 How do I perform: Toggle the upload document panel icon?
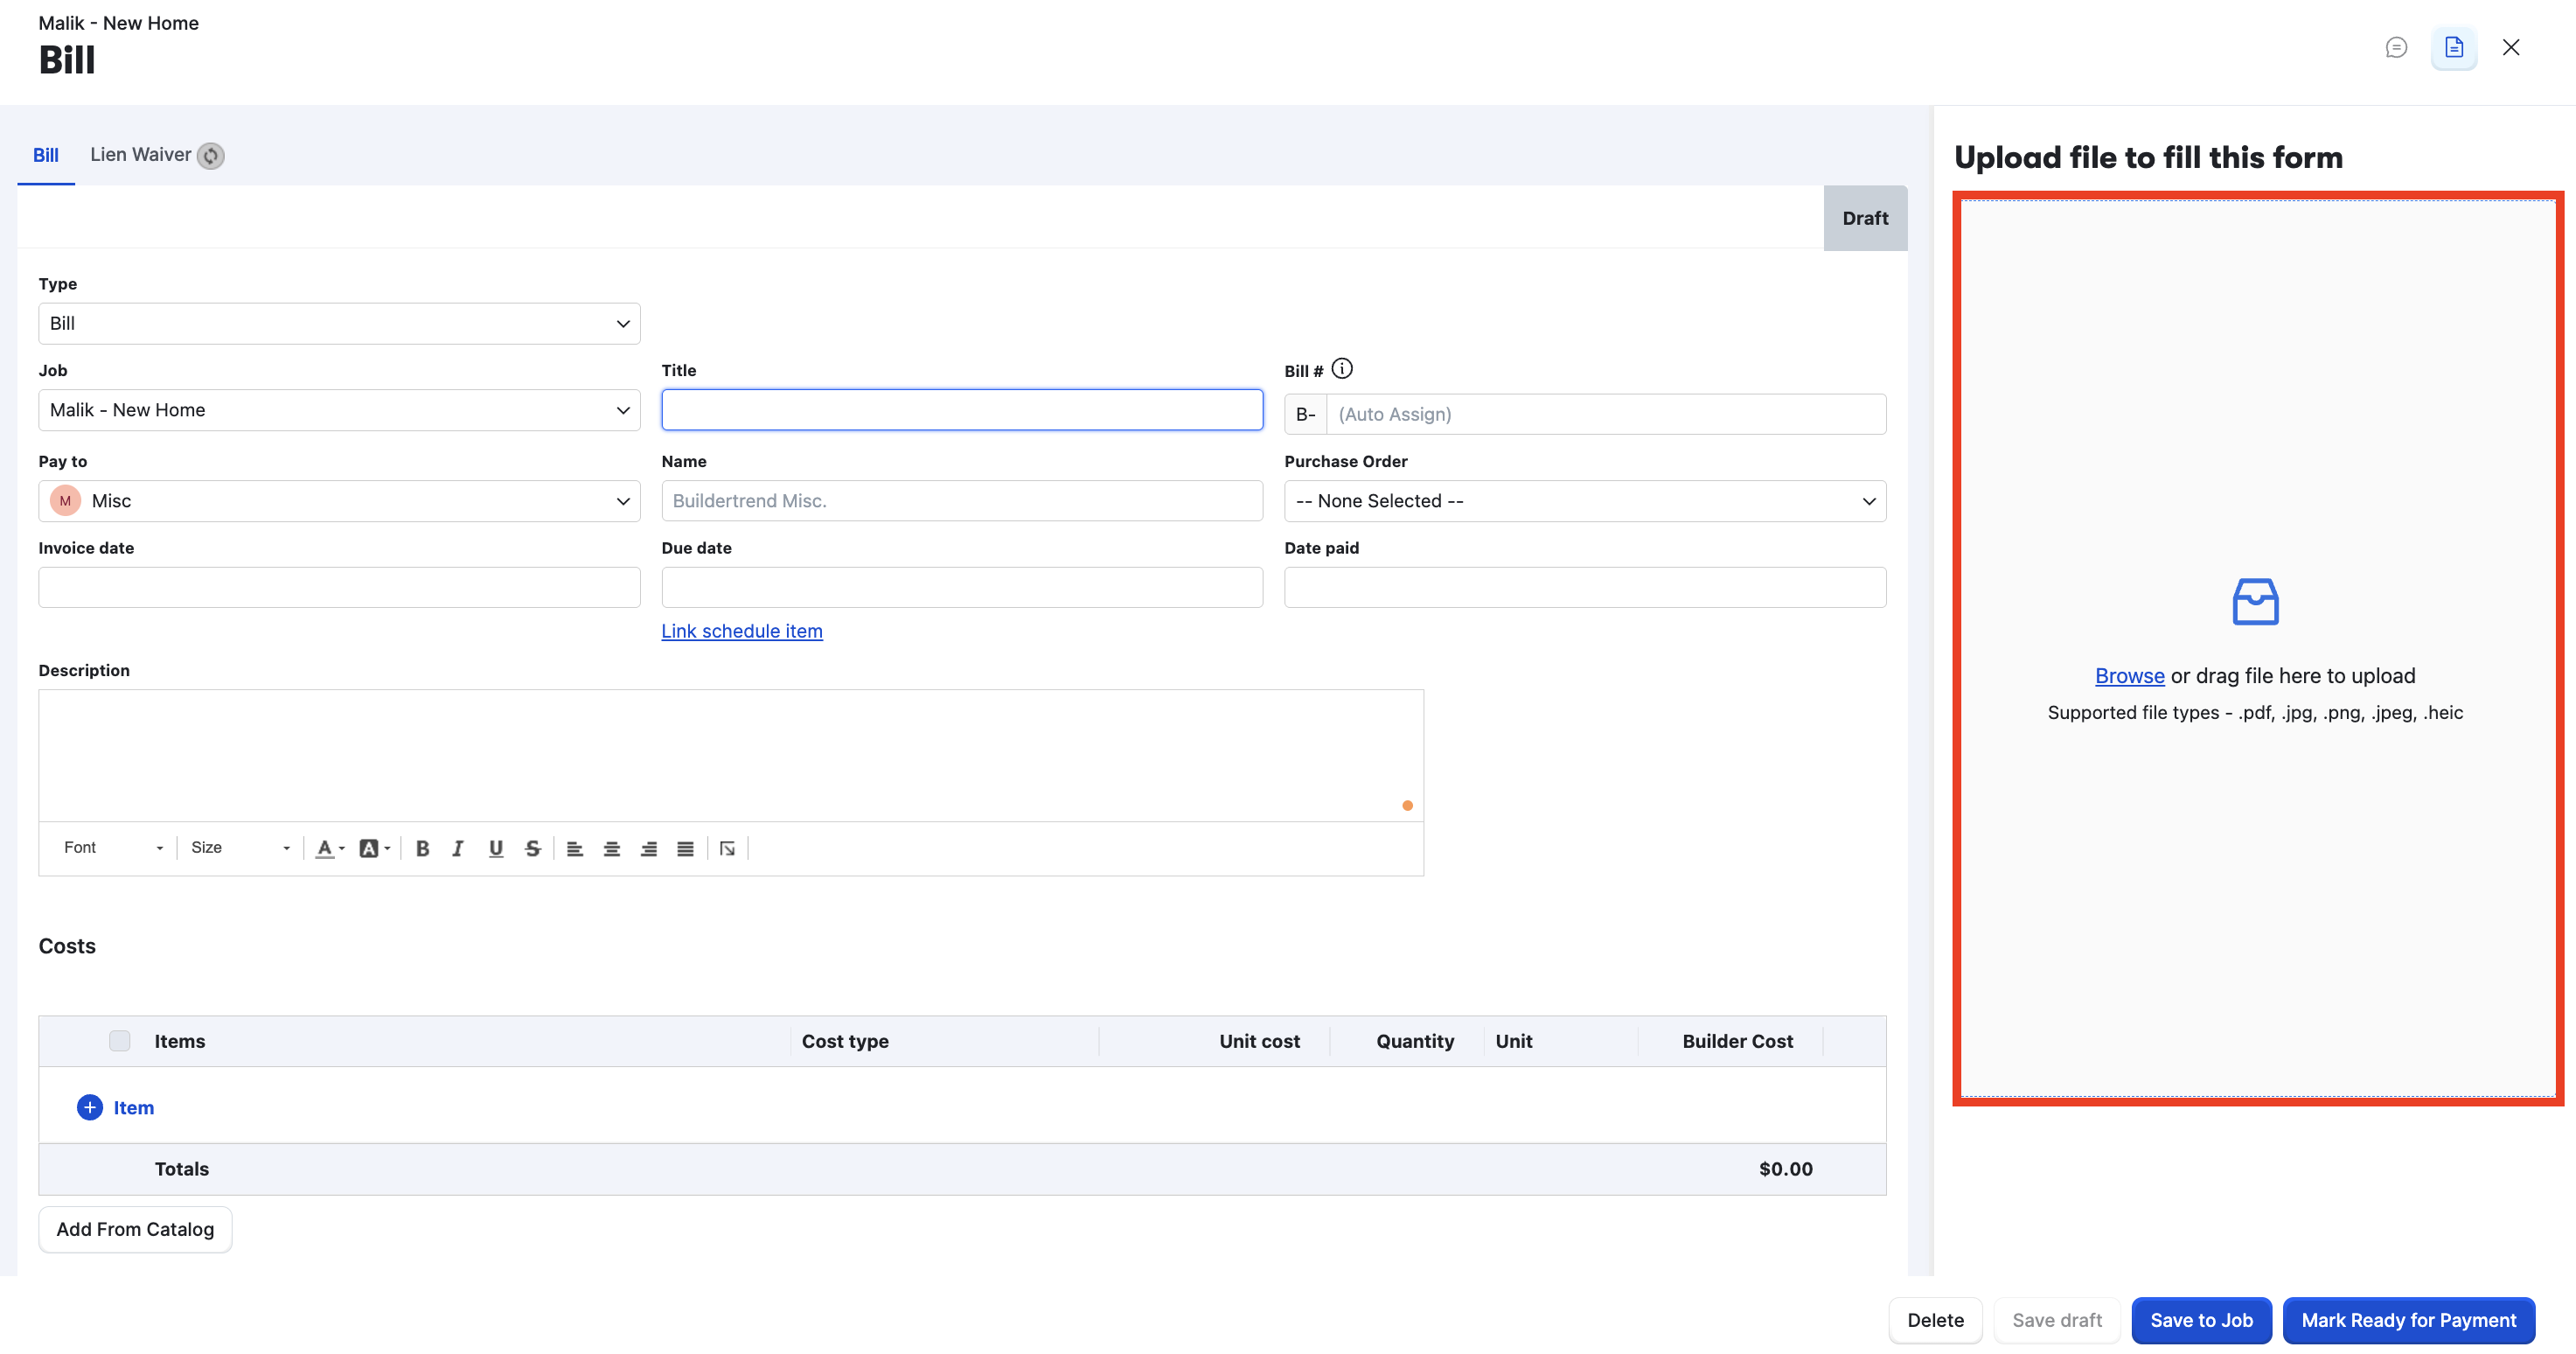(x=2453, y=47)
